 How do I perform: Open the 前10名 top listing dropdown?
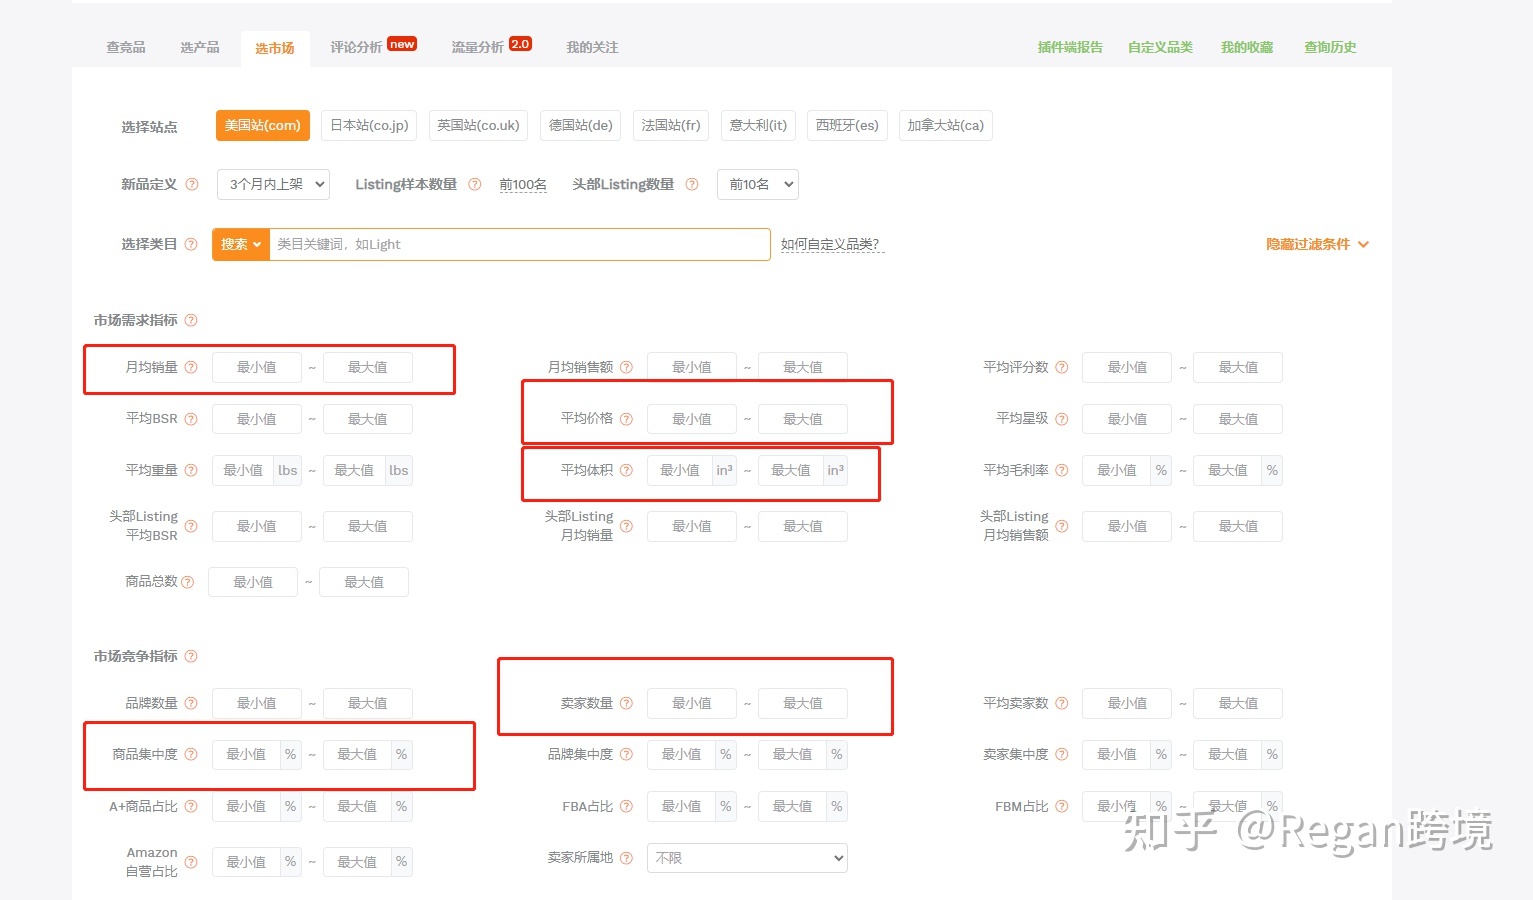[757, 184]
